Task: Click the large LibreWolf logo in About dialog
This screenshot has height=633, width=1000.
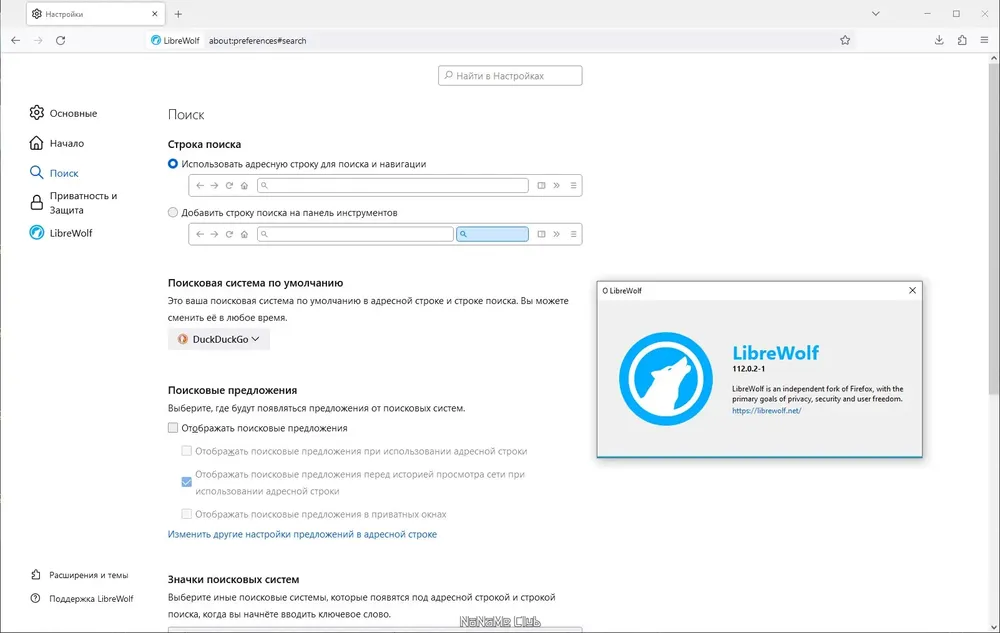Action: click(665, 379)
